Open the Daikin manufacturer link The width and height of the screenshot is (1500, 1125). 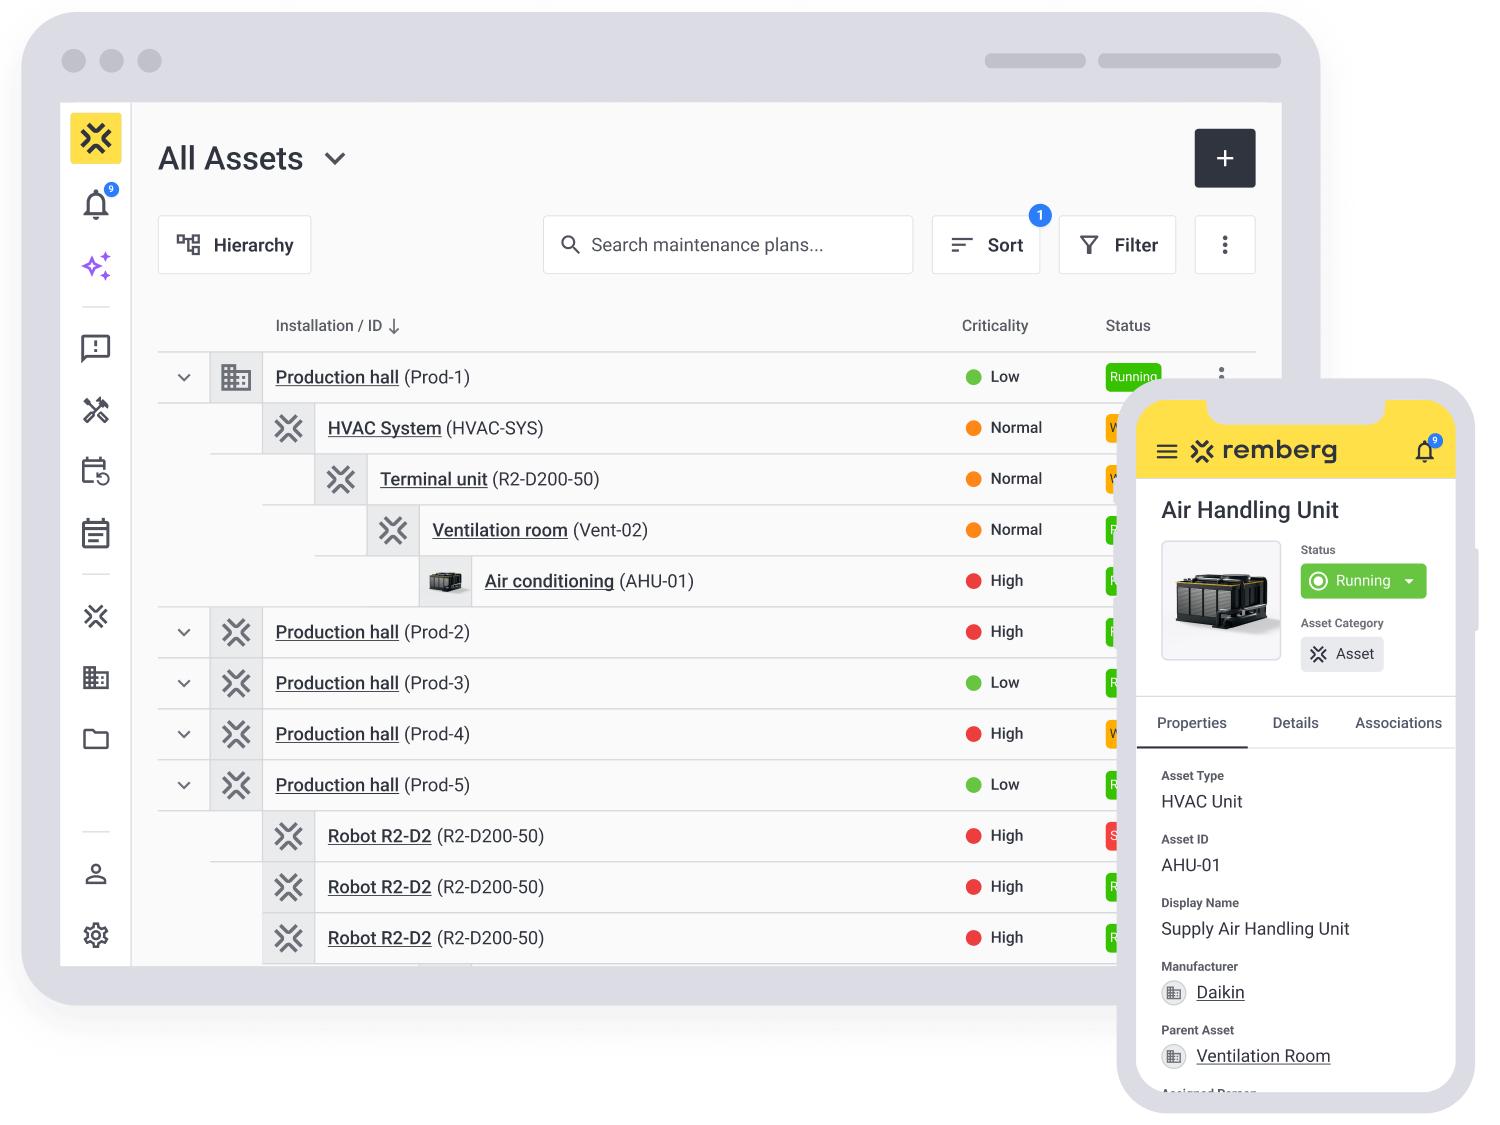(1220, 993)
